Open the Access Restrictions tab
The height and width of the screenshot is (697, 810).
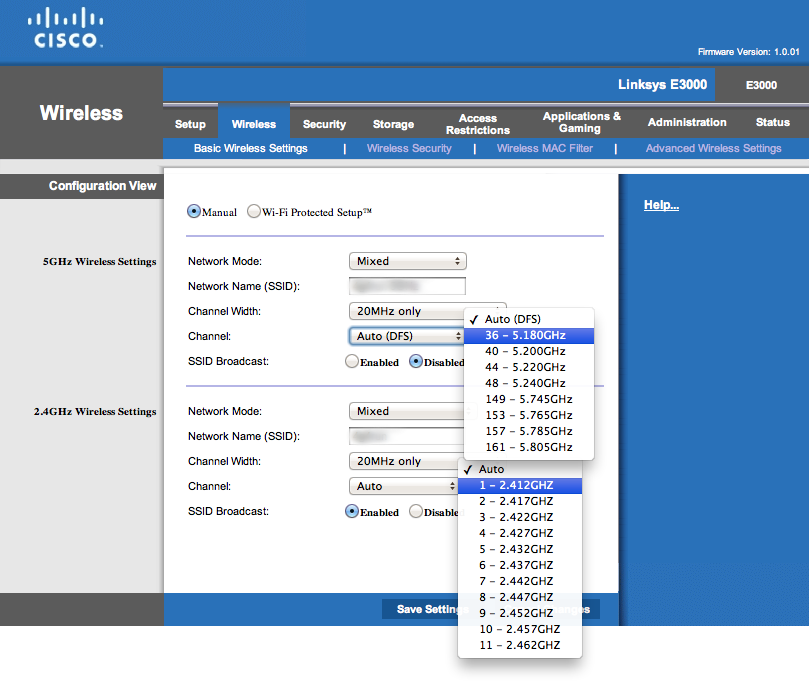pyautogui.click(x=478, y=124)
